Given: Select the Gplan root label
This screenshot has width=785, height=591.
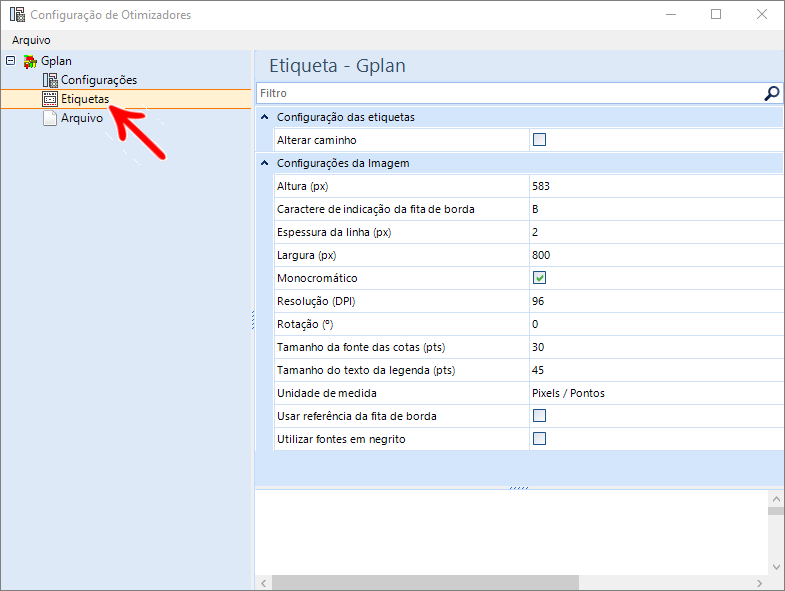Looking at the screenshot, I should 56,61.
